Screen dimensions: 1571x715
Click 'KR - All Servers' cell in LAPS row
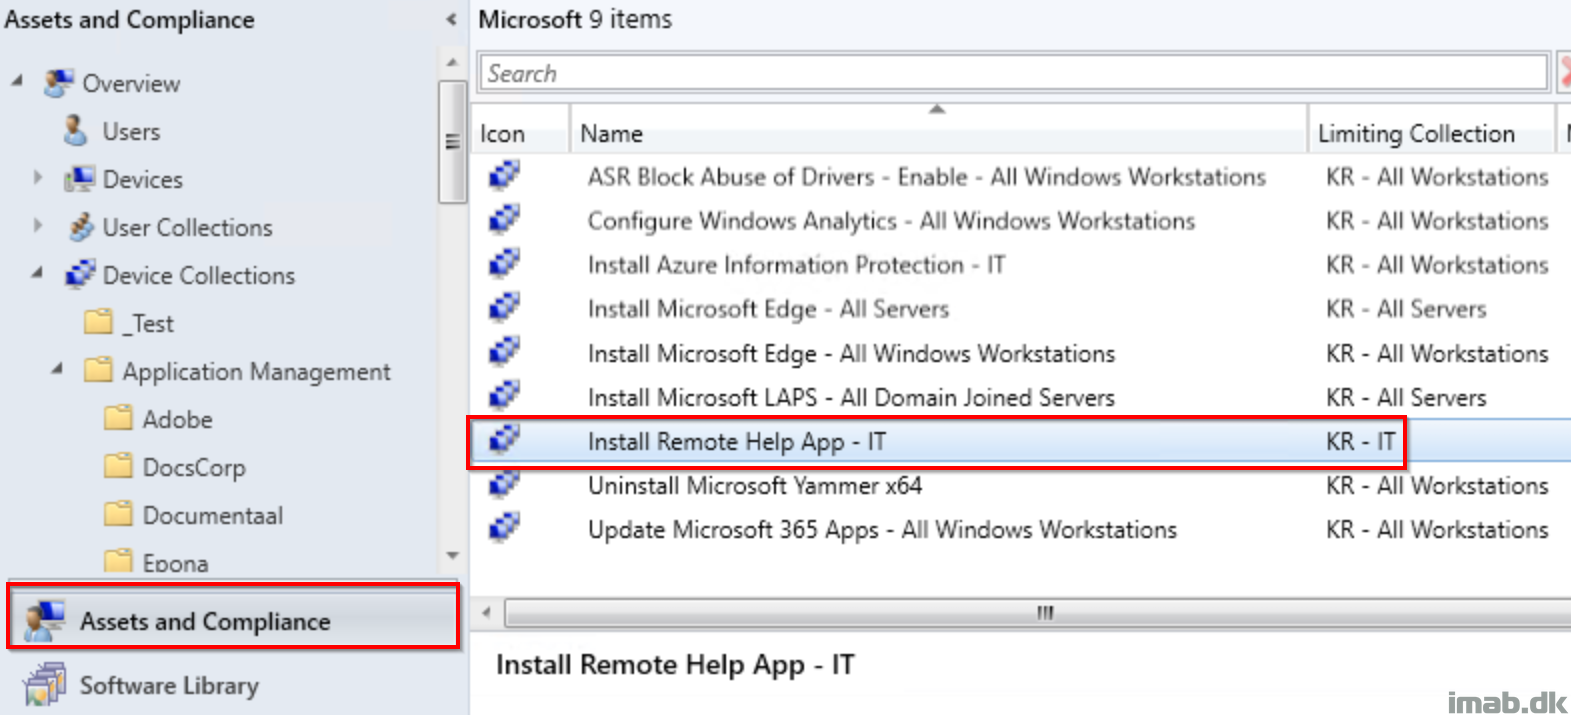point(1406,396)
